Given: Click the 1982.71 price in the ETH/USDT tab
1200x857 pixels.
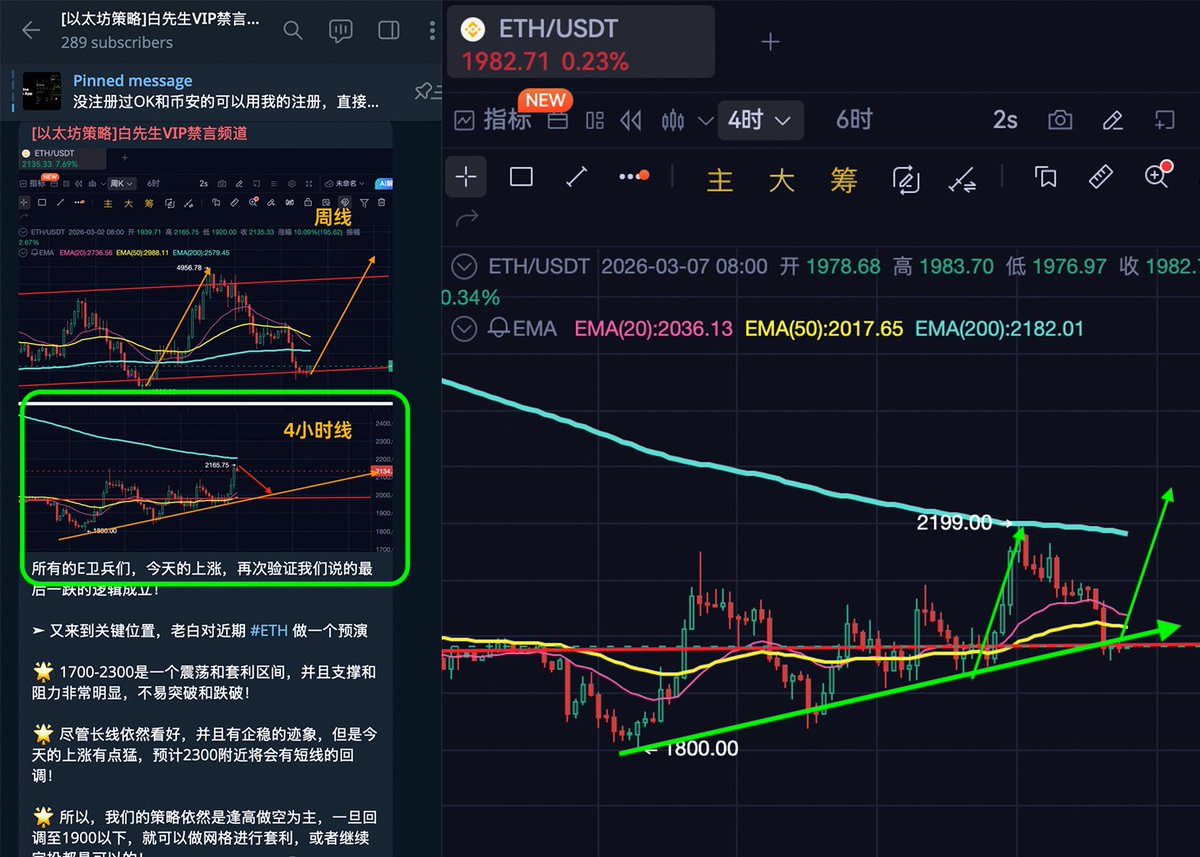Looking at the screenshot, I should (505, 61).
